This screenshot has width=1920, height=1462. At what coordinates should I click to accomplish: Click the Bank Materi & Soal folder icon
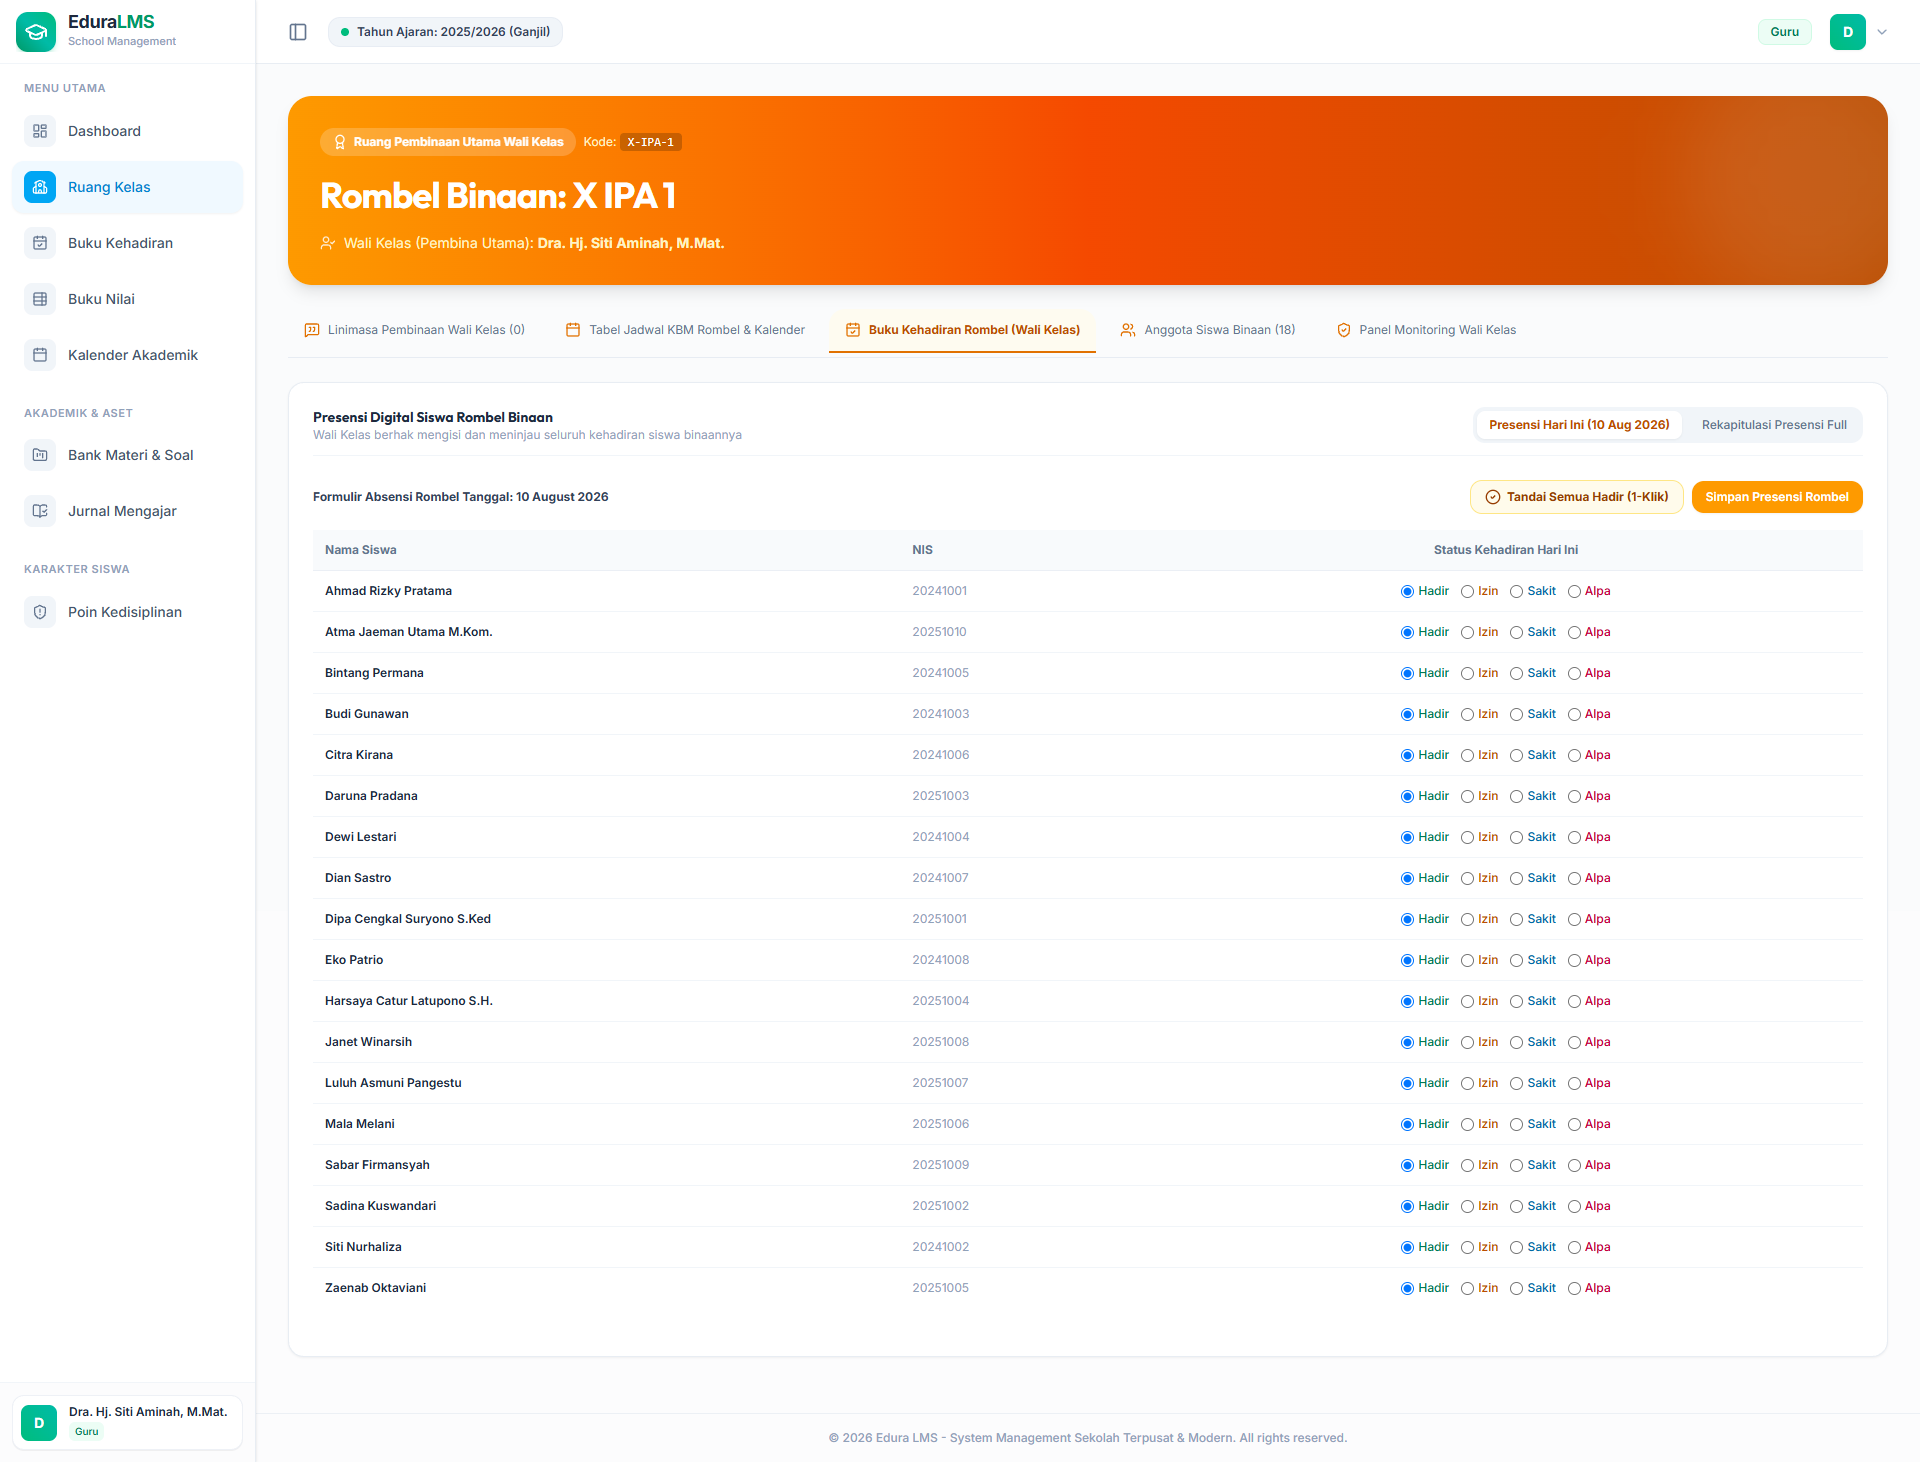pos(40,455)
